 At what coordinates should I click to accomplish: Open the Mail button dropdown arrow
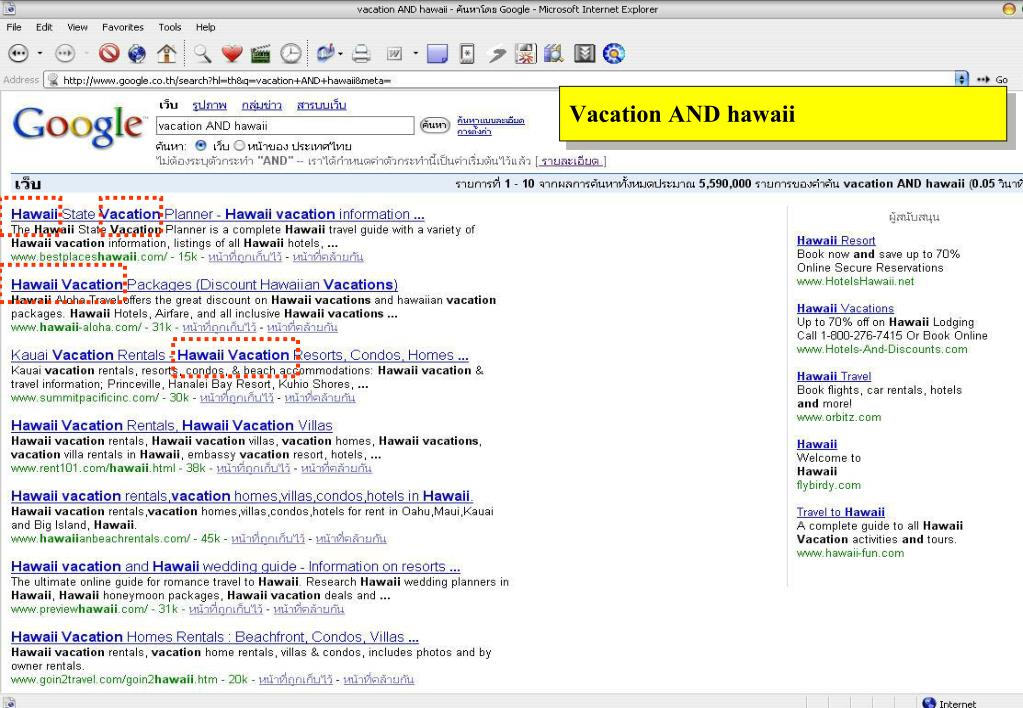(340, 53)
